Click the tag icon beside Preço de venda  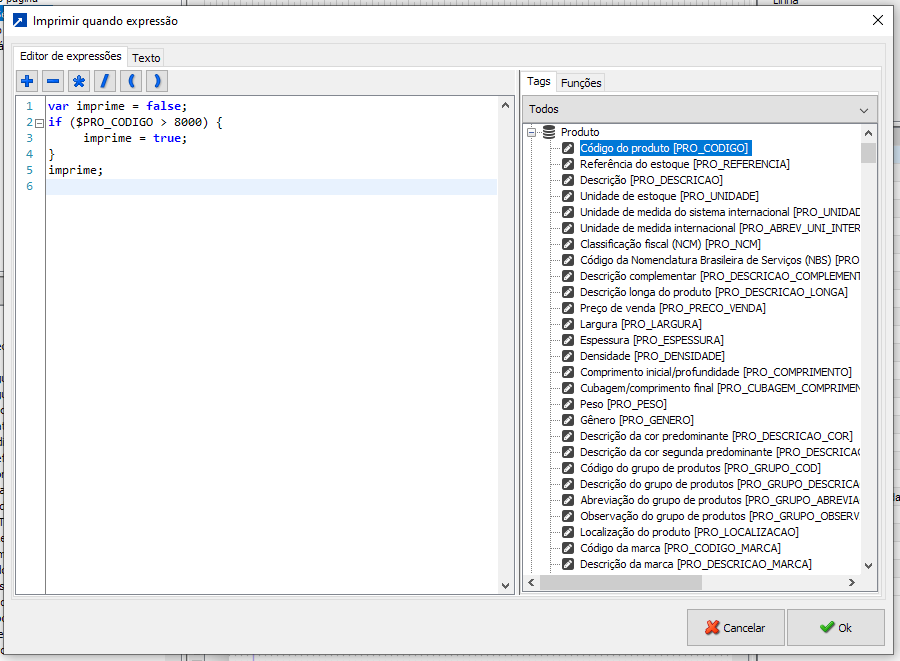click(x=568, y=308)
